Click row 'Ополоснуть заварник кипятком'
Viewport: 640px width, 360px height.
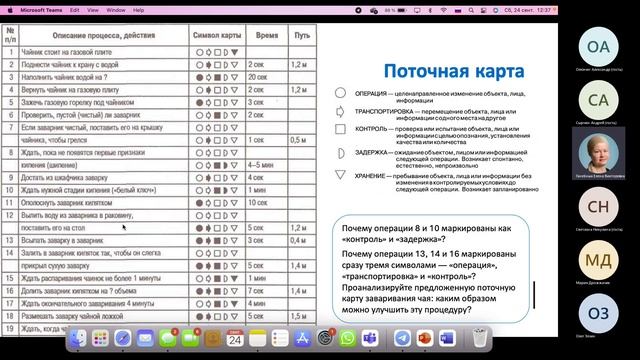(x=159, y=203)
